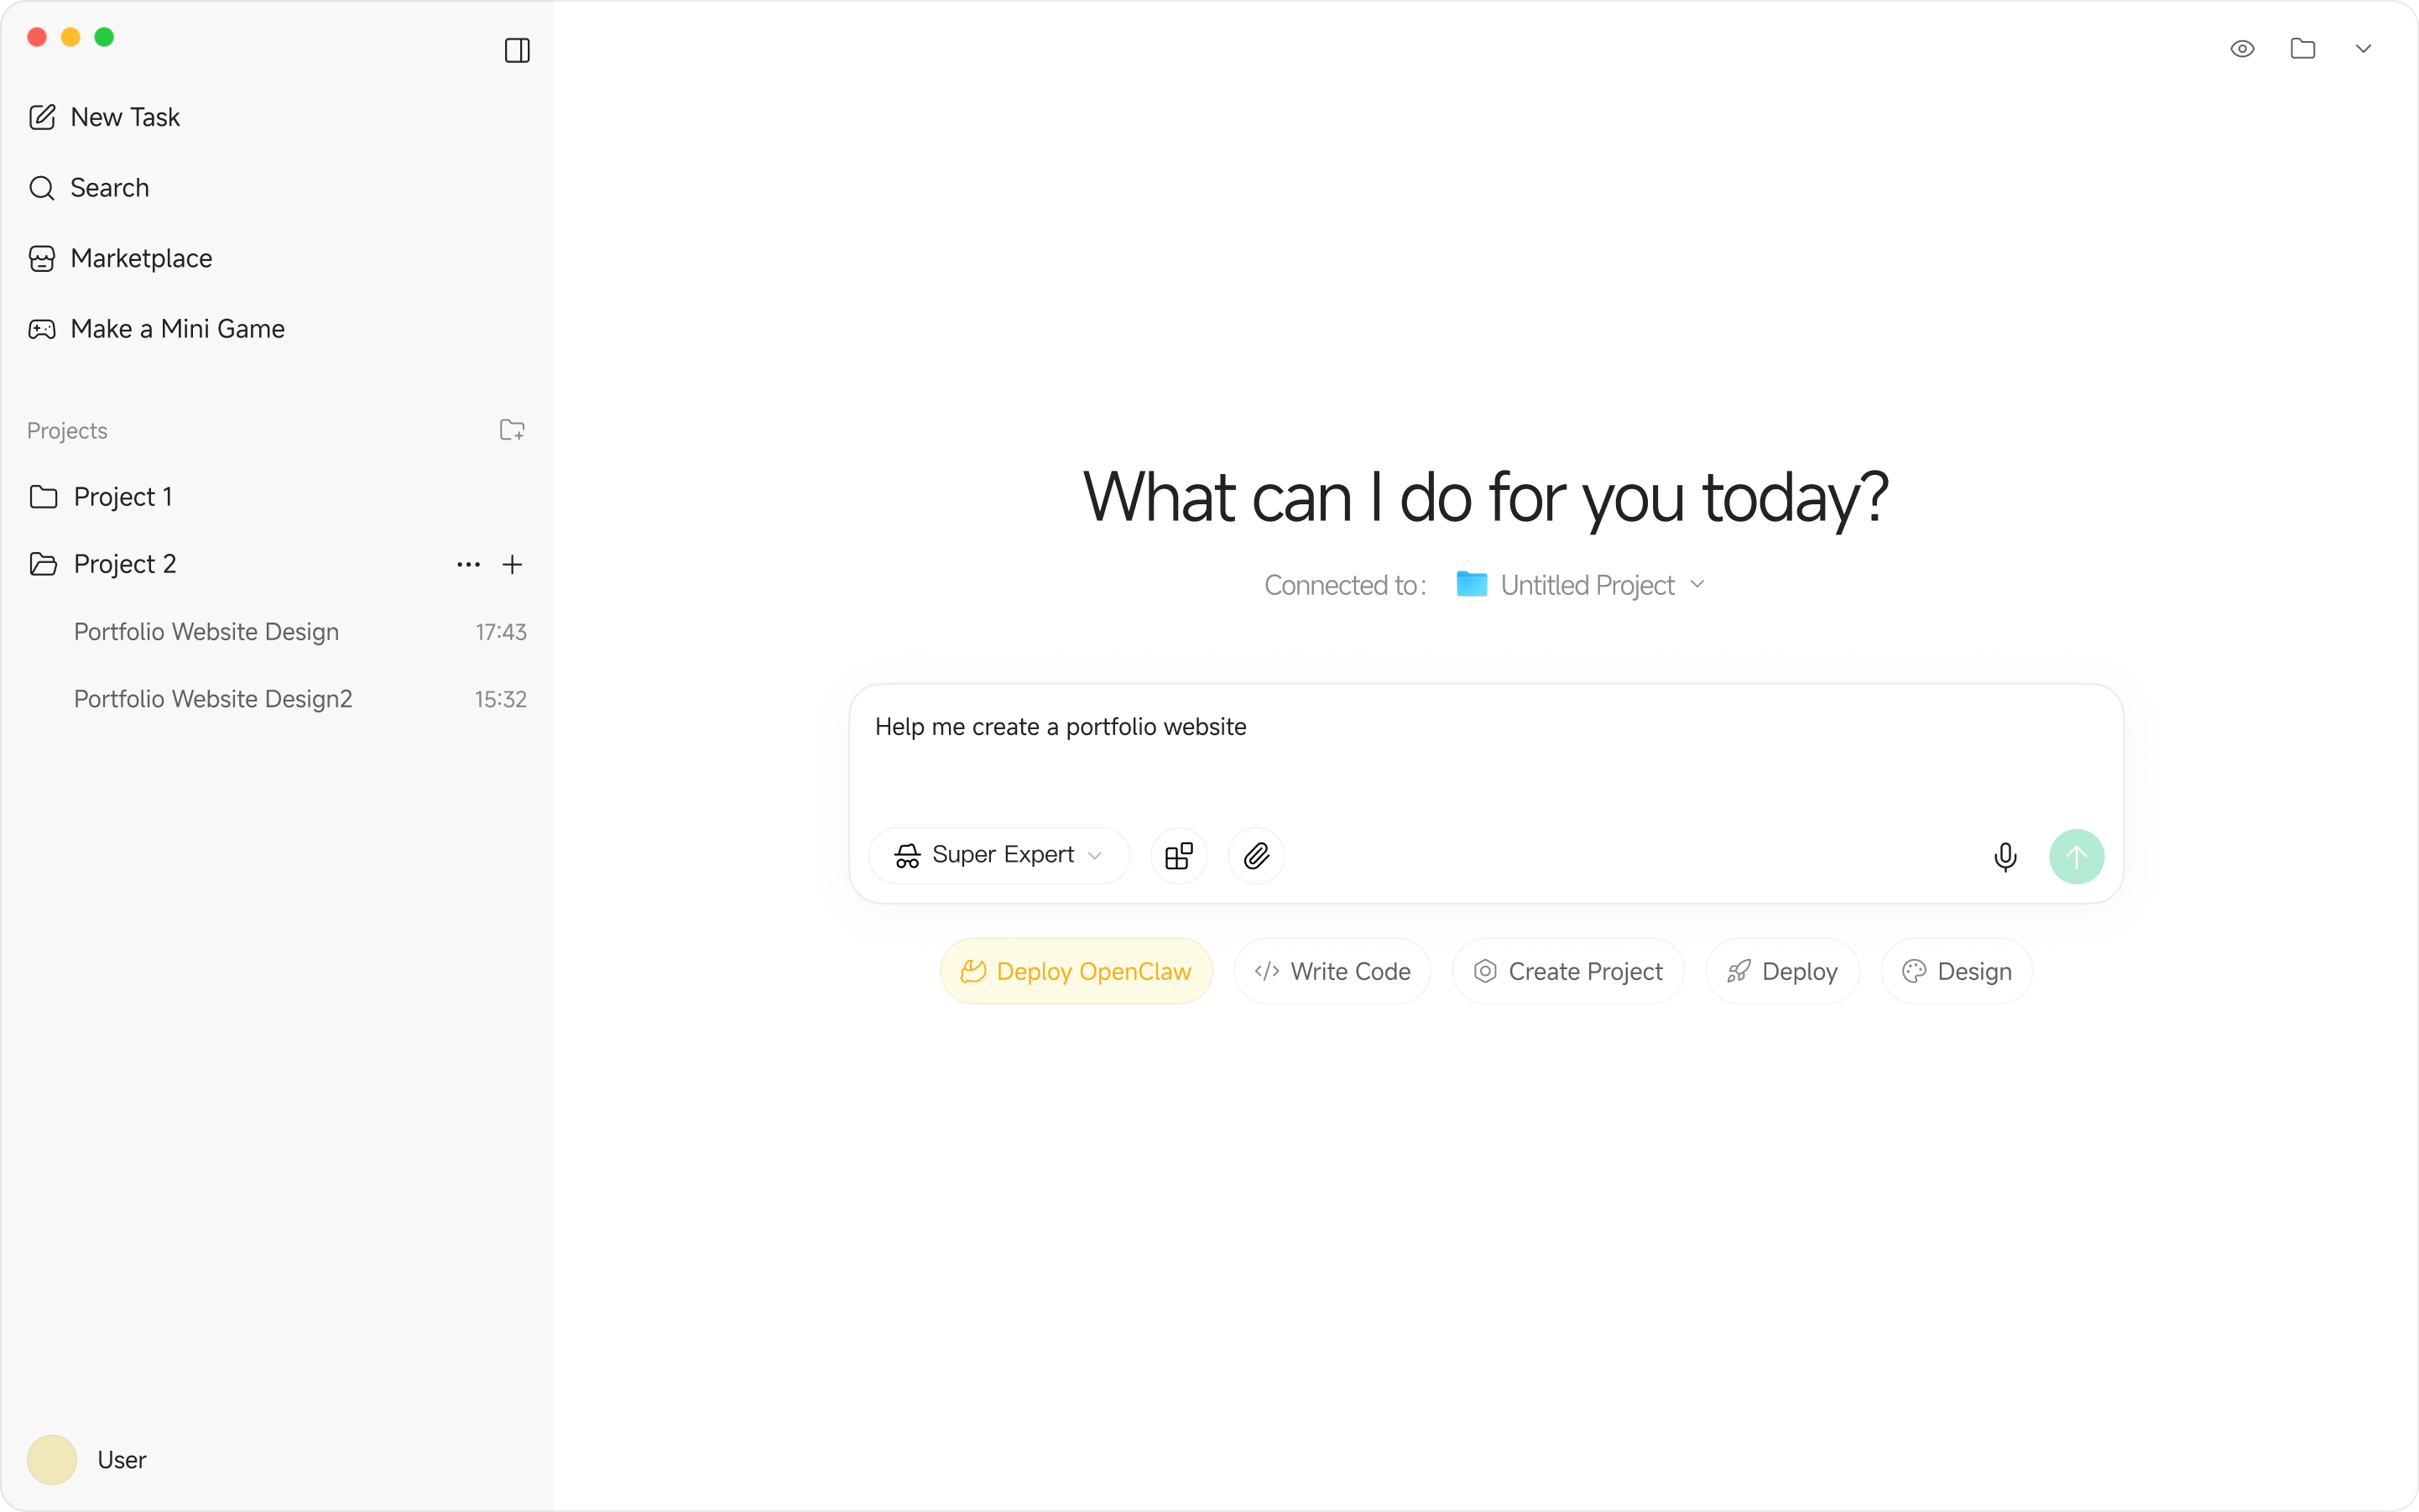The width and height of the screenshot is (2419, 1512).
Task: Launch Make a Mini Game
Action: (178, 328)
